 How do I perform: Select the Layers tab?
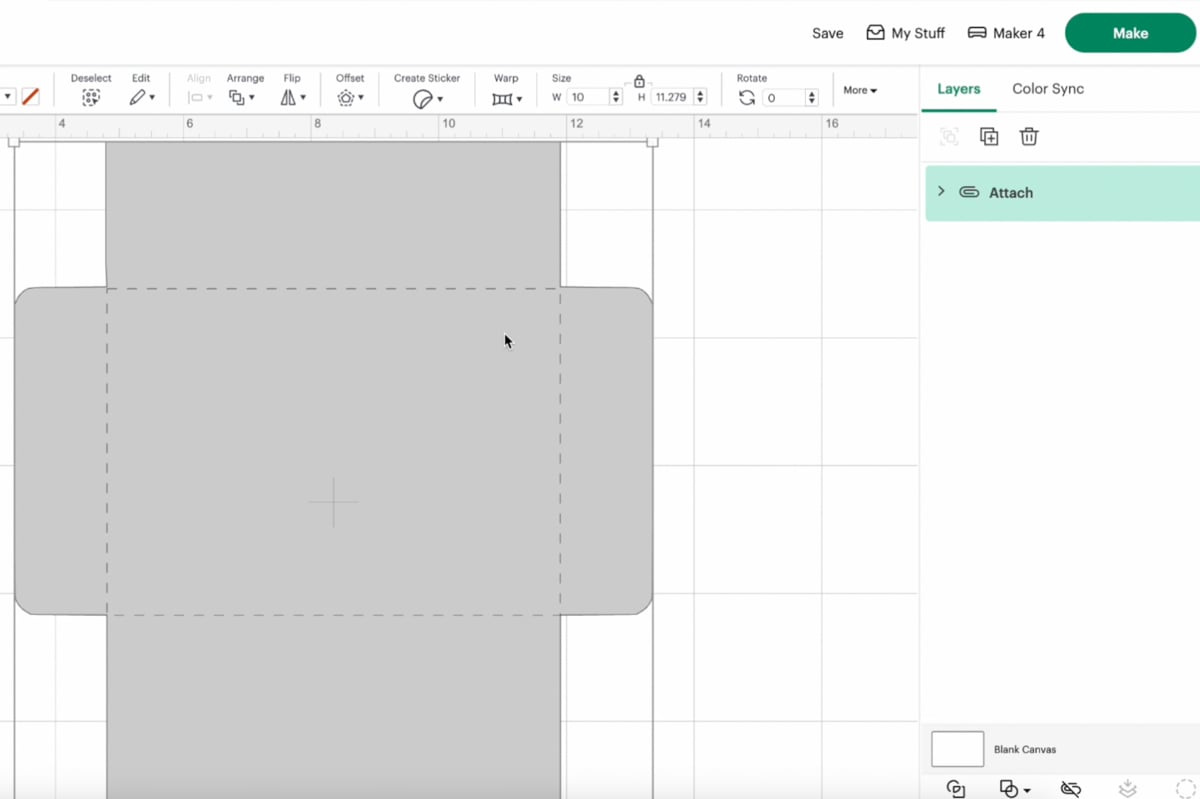pyautogui.click(x=958, y=88)
